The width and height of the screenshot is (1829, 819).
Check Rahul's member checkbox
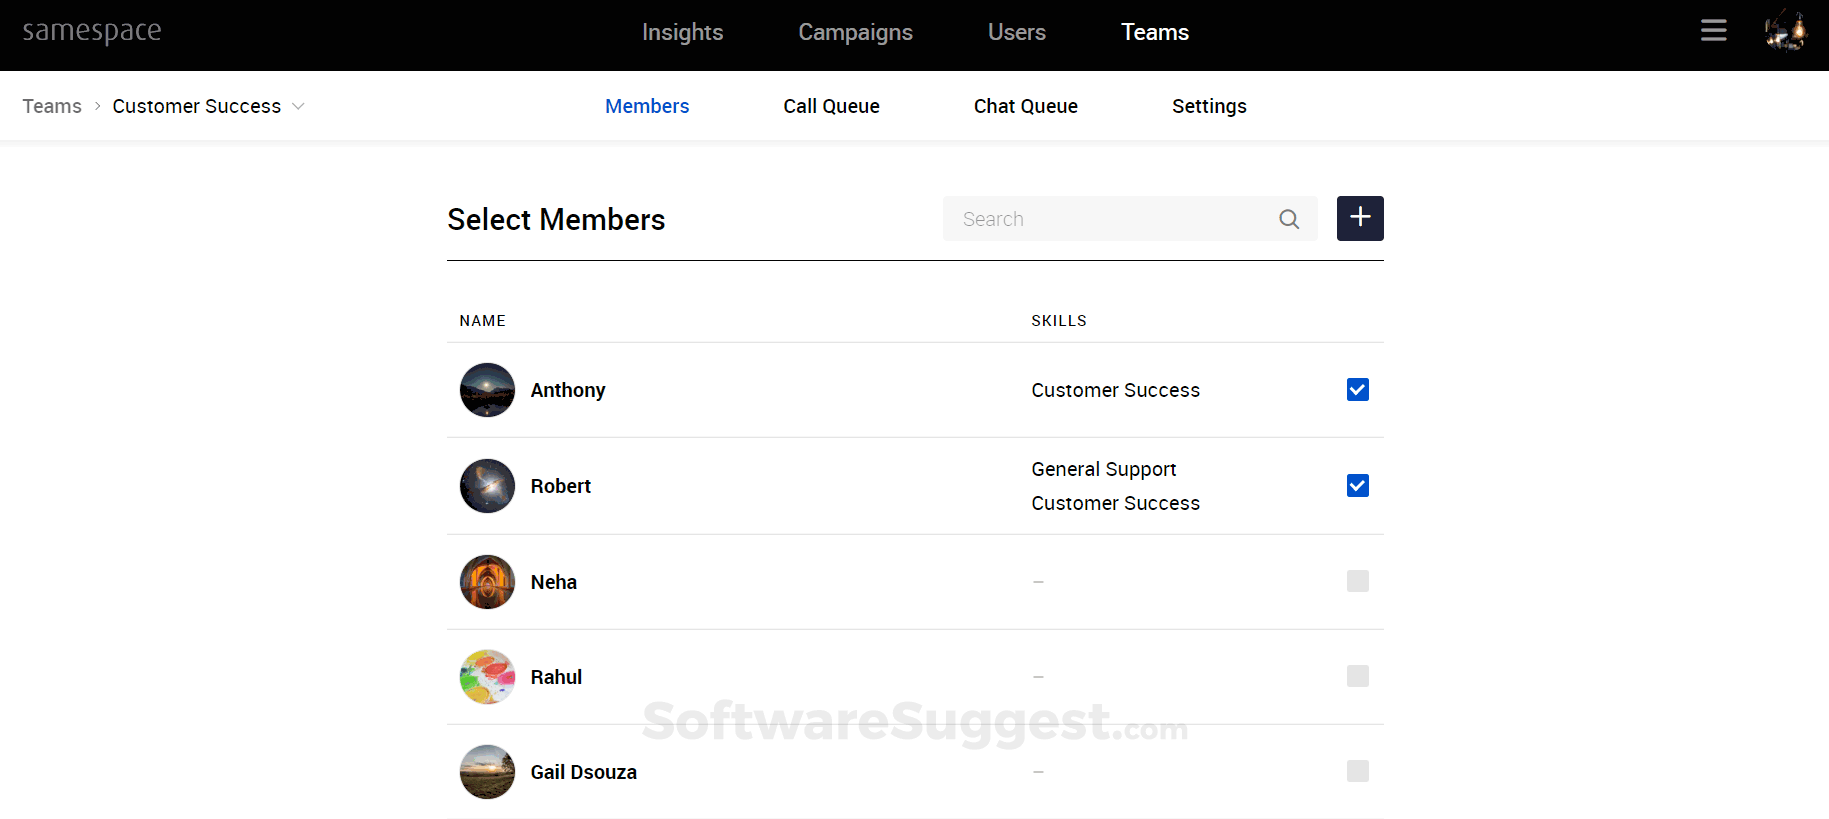click(x=1357, y=676)
